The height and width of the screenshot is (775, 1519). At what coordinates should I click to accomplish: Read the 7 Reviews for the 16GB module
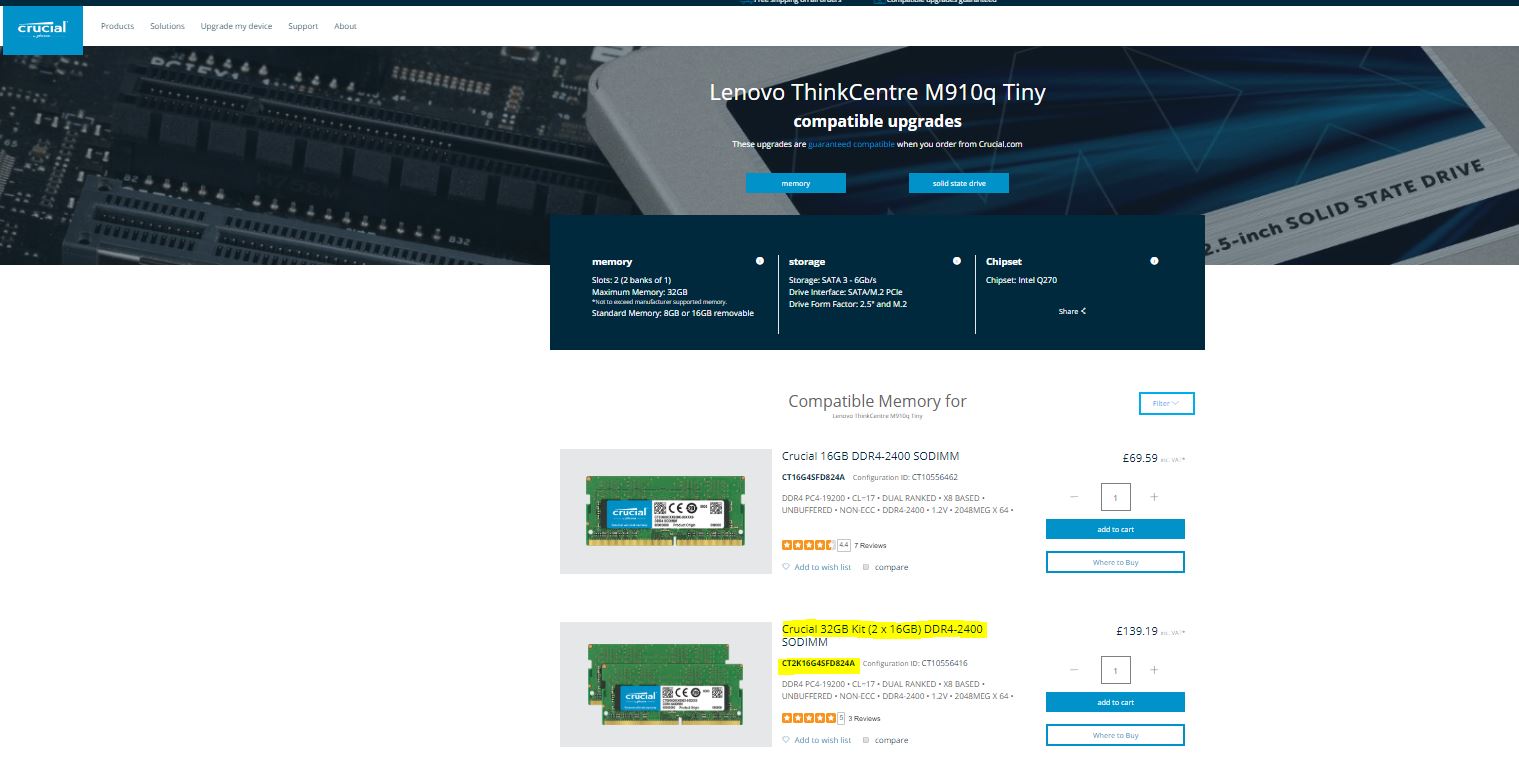point(870,545)
